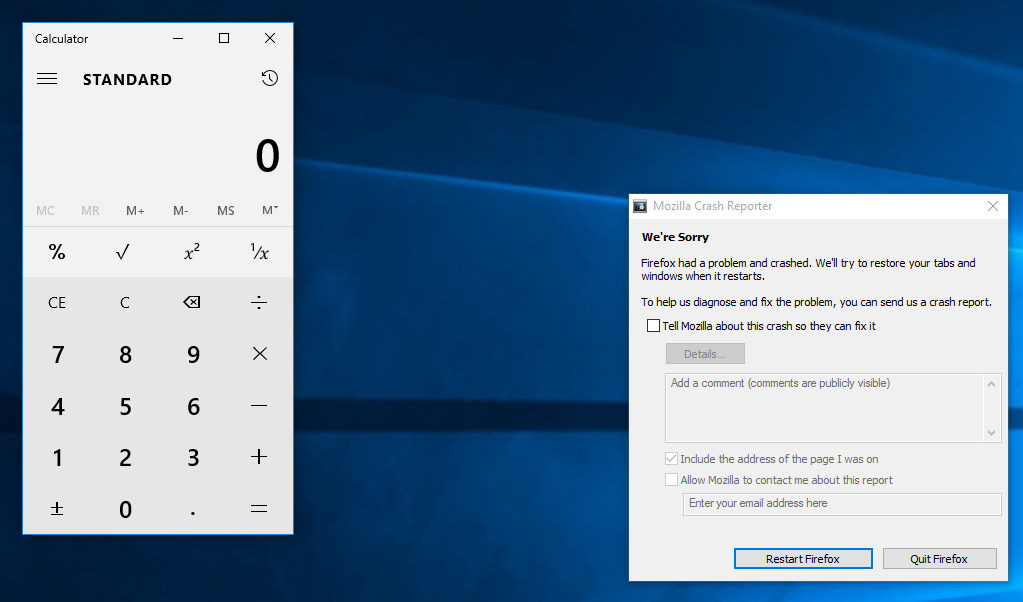Click the backspace key in Calculator

(192, 302)
